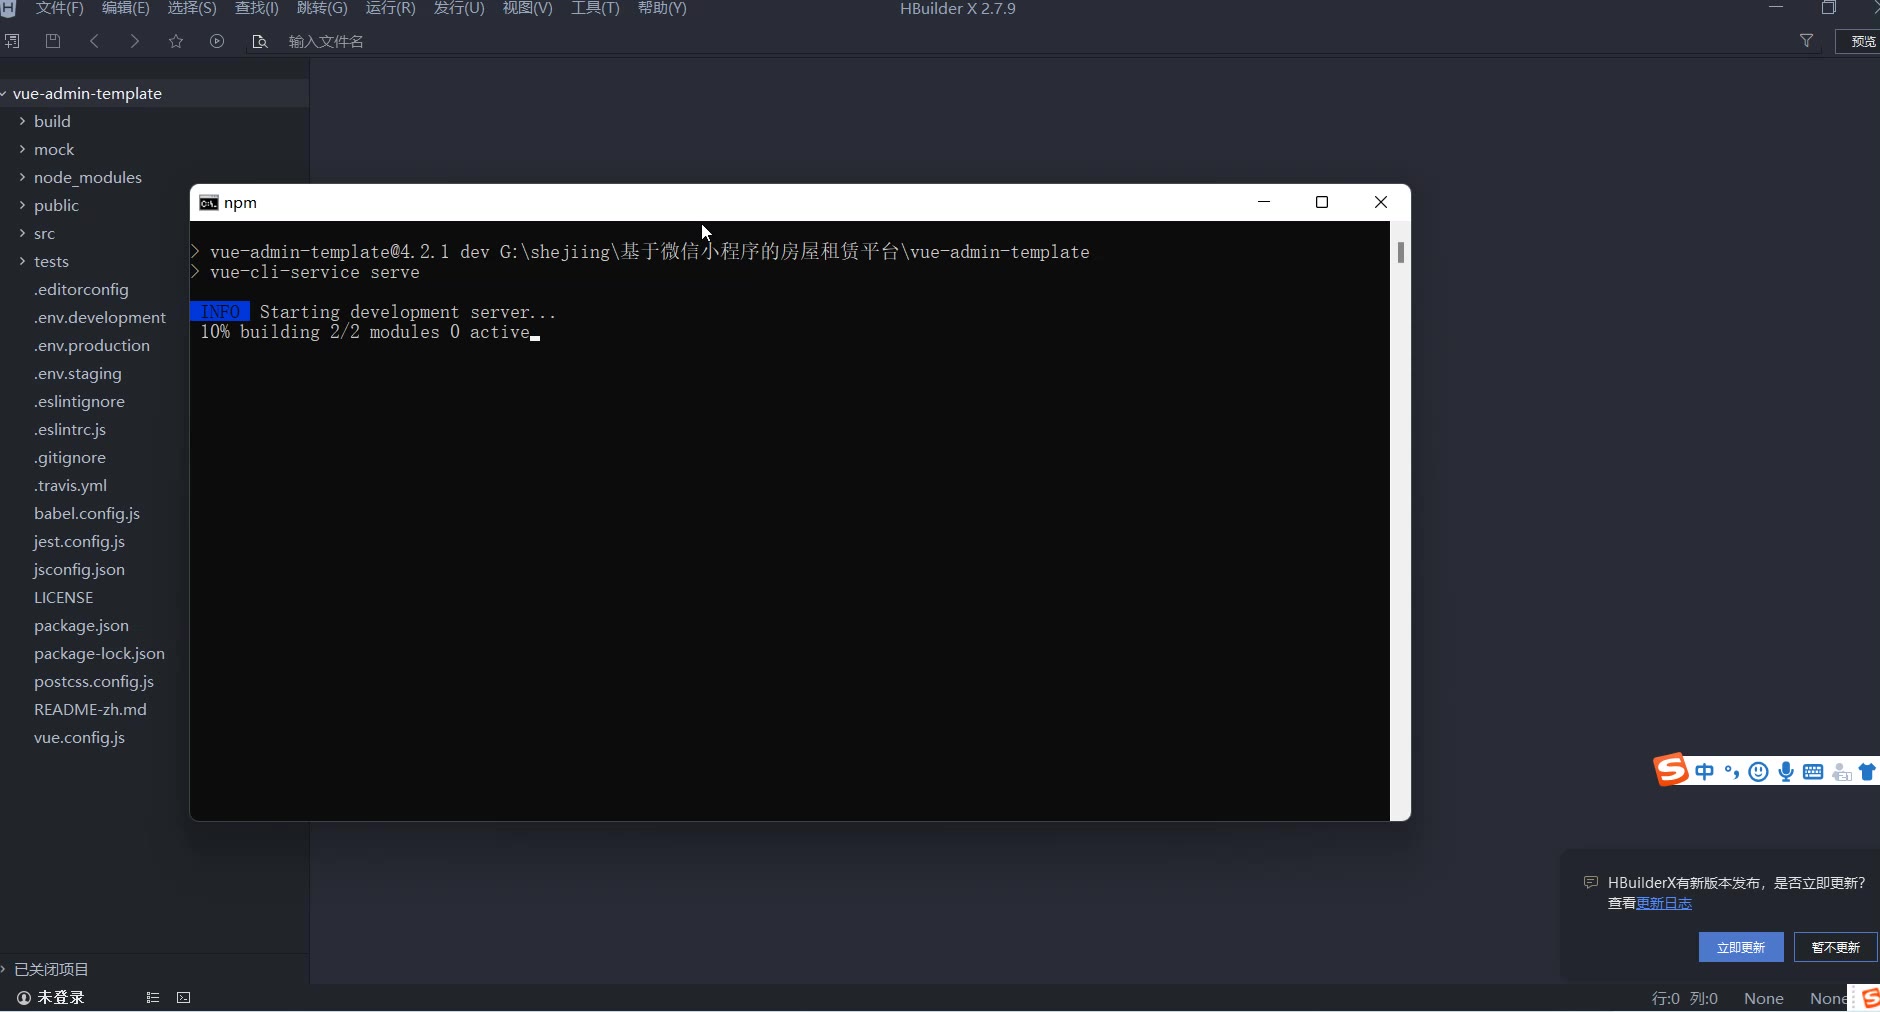1880x1012 pixels.
Task: Click the not-logged-in user avatar icon
Action: click(x=24, y=998)
